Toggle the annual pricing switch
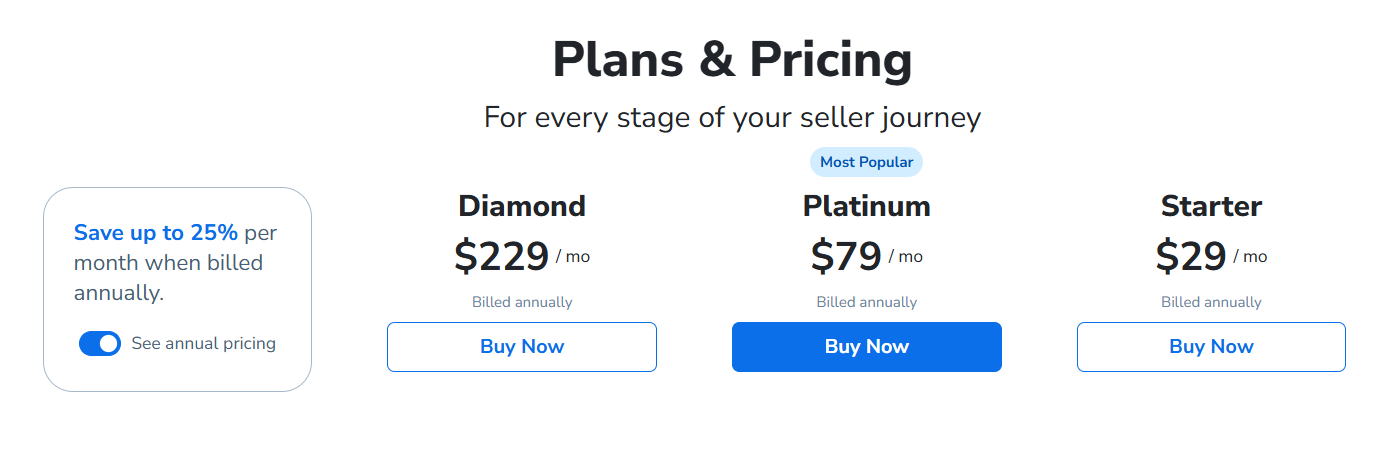Screen dimensions: 1391x455 (100, 344)
